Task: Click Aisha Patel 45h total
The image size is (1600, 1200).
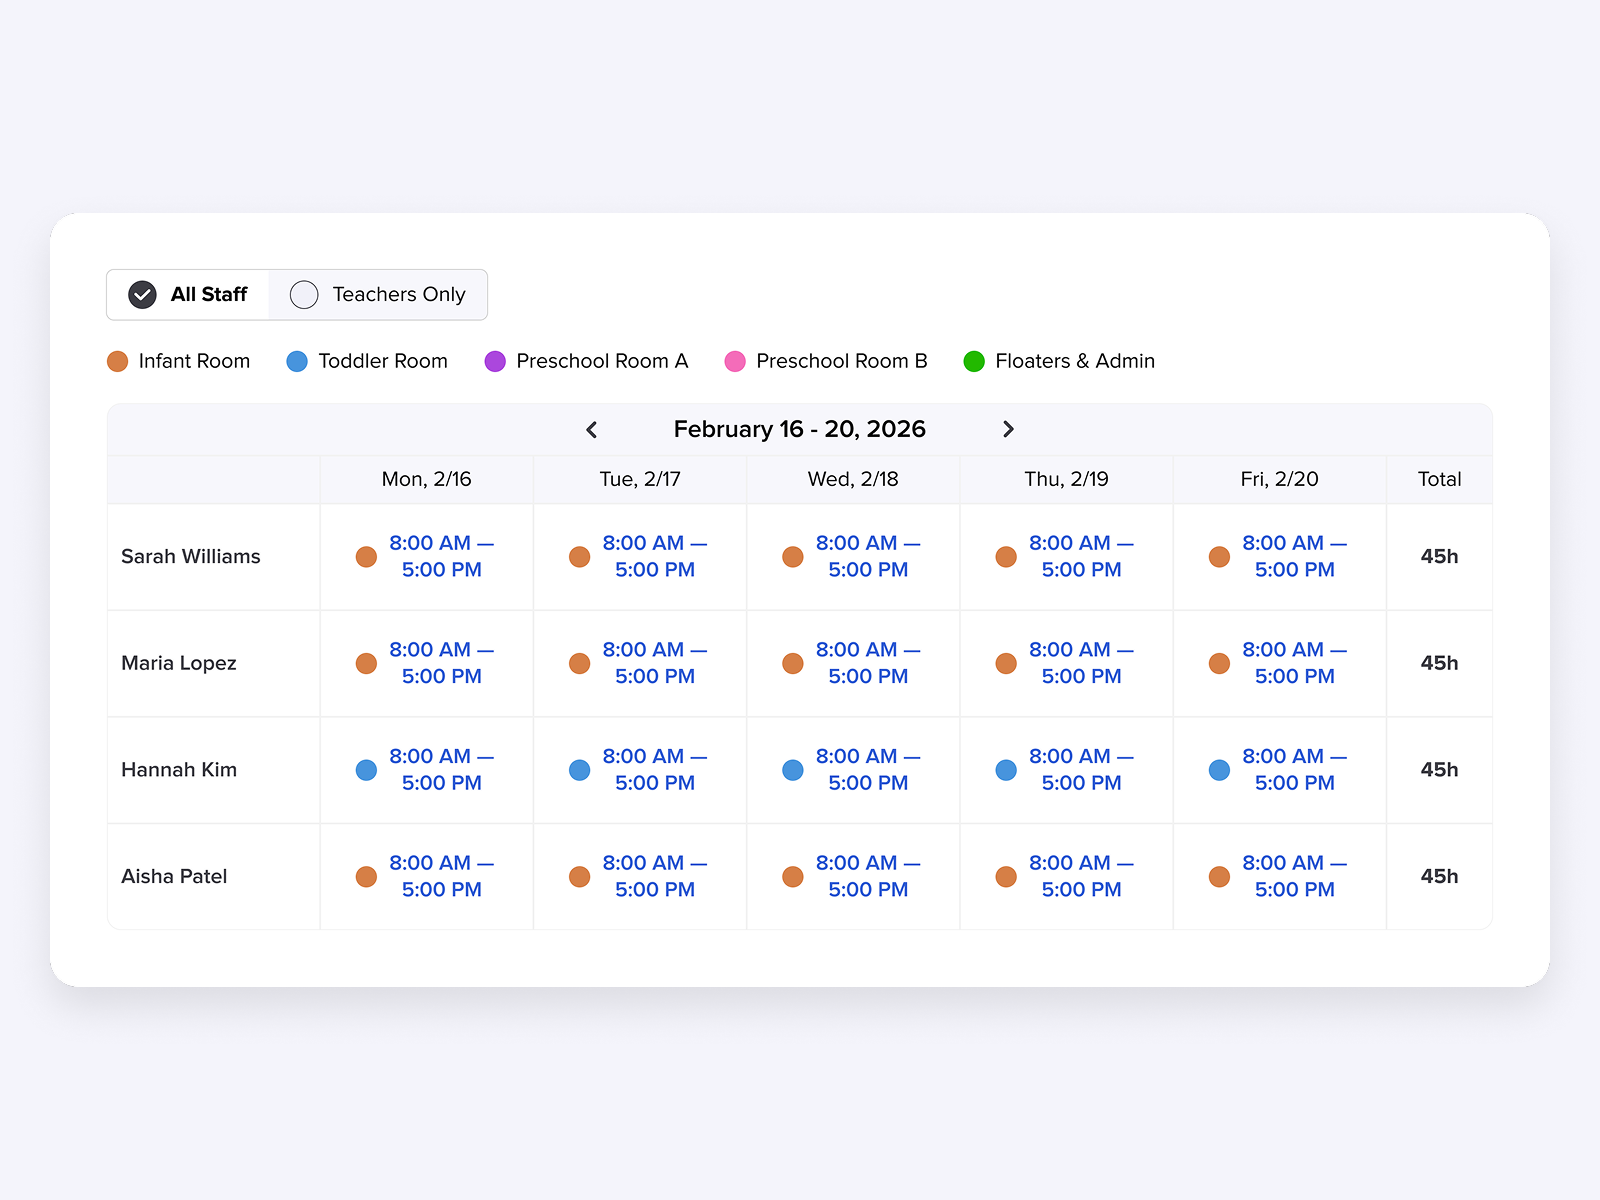Action: pos(1440,876)
